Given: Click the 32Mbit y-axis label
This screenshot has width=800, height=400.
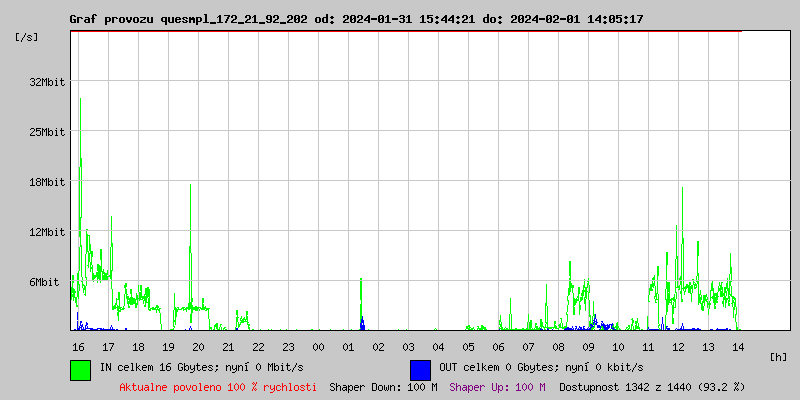Looking at the screenshot, I should (47, 82).
